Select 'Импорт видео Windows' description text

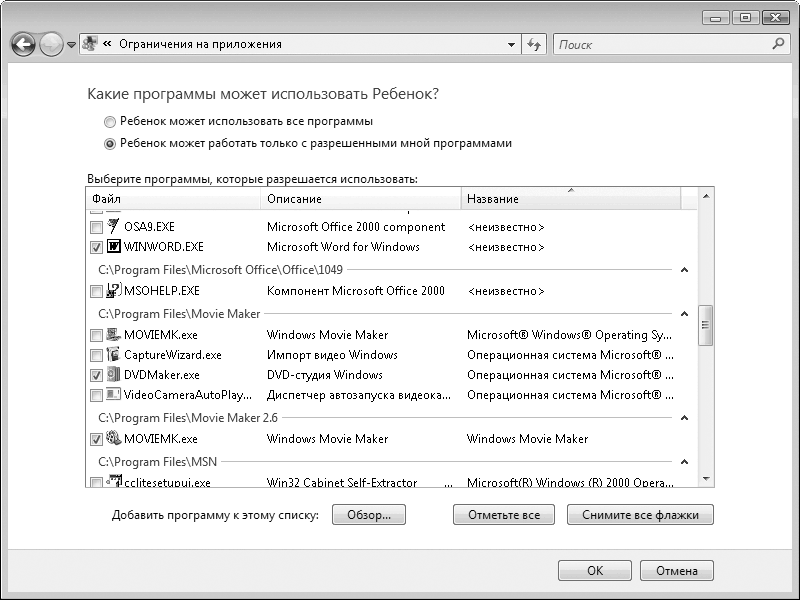(332, 355)
